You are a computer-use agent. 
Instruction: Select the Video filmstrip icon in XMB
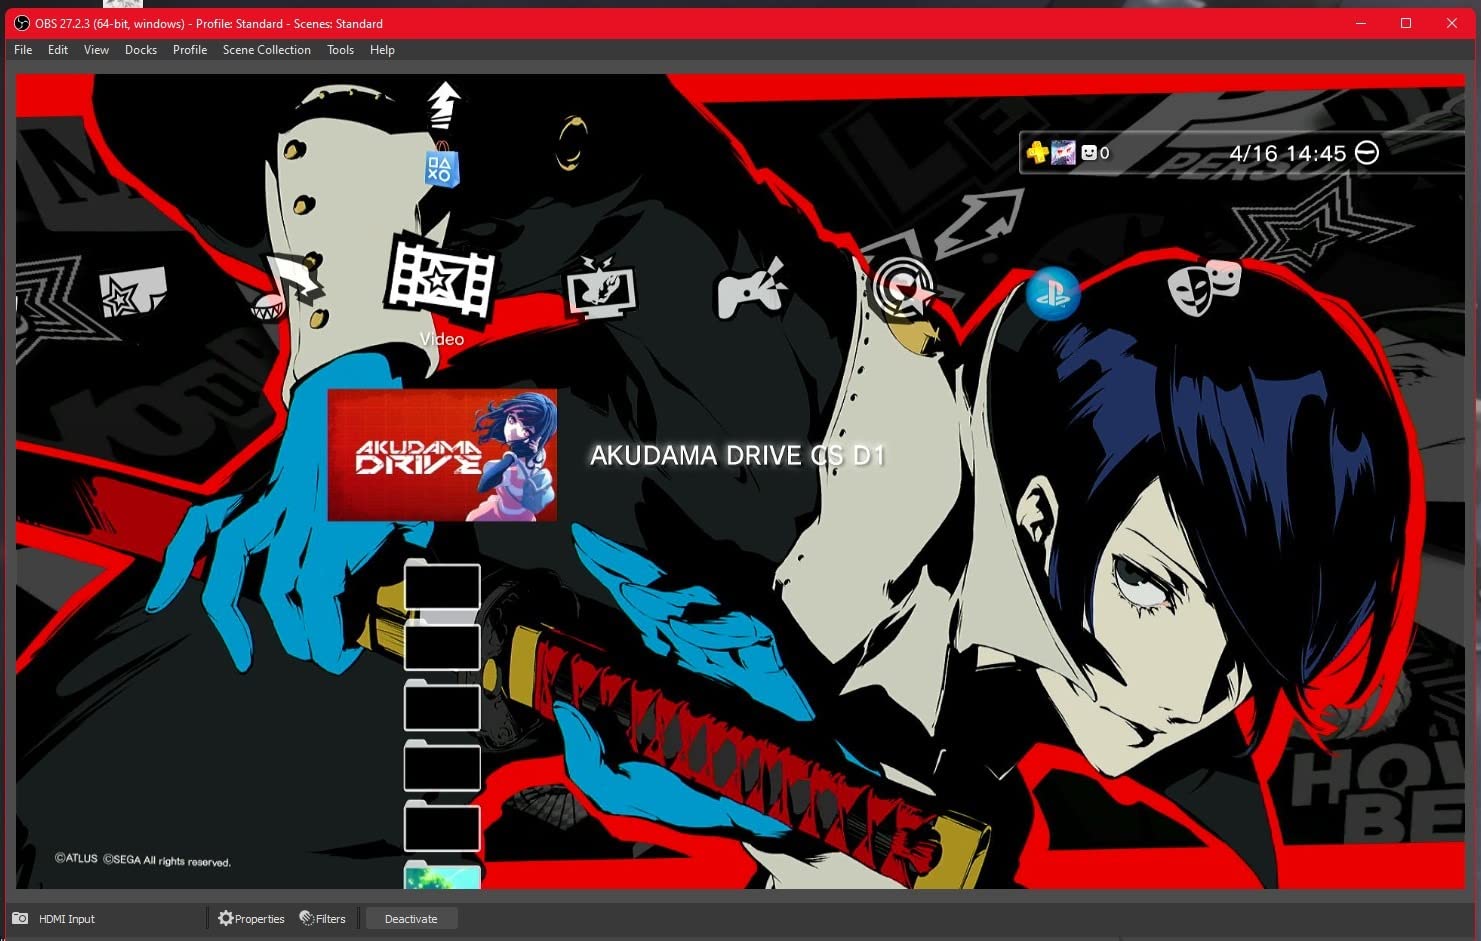click(441, 279)
